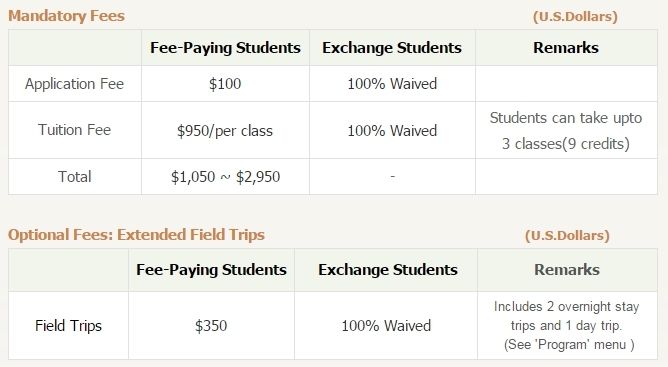Click the Total row label
This screenshot has width=668, height=367.
pos(75,176)
